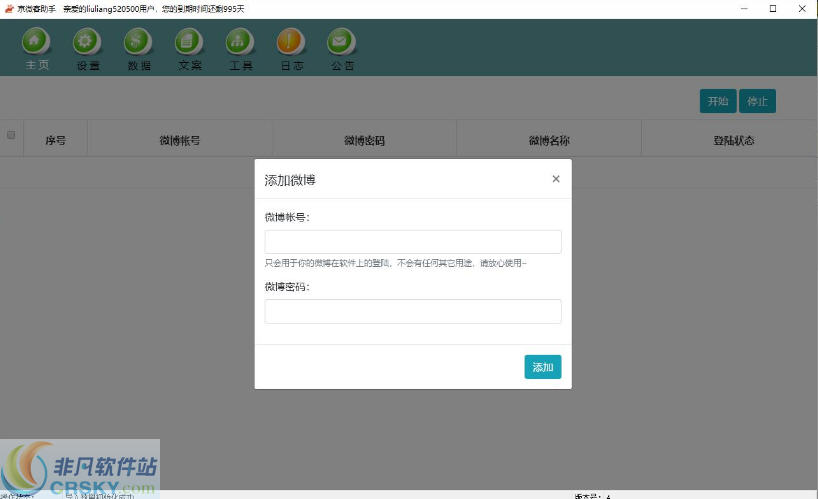
Task: Open the 公告 announcement mail icon
Action: point(342,42)
